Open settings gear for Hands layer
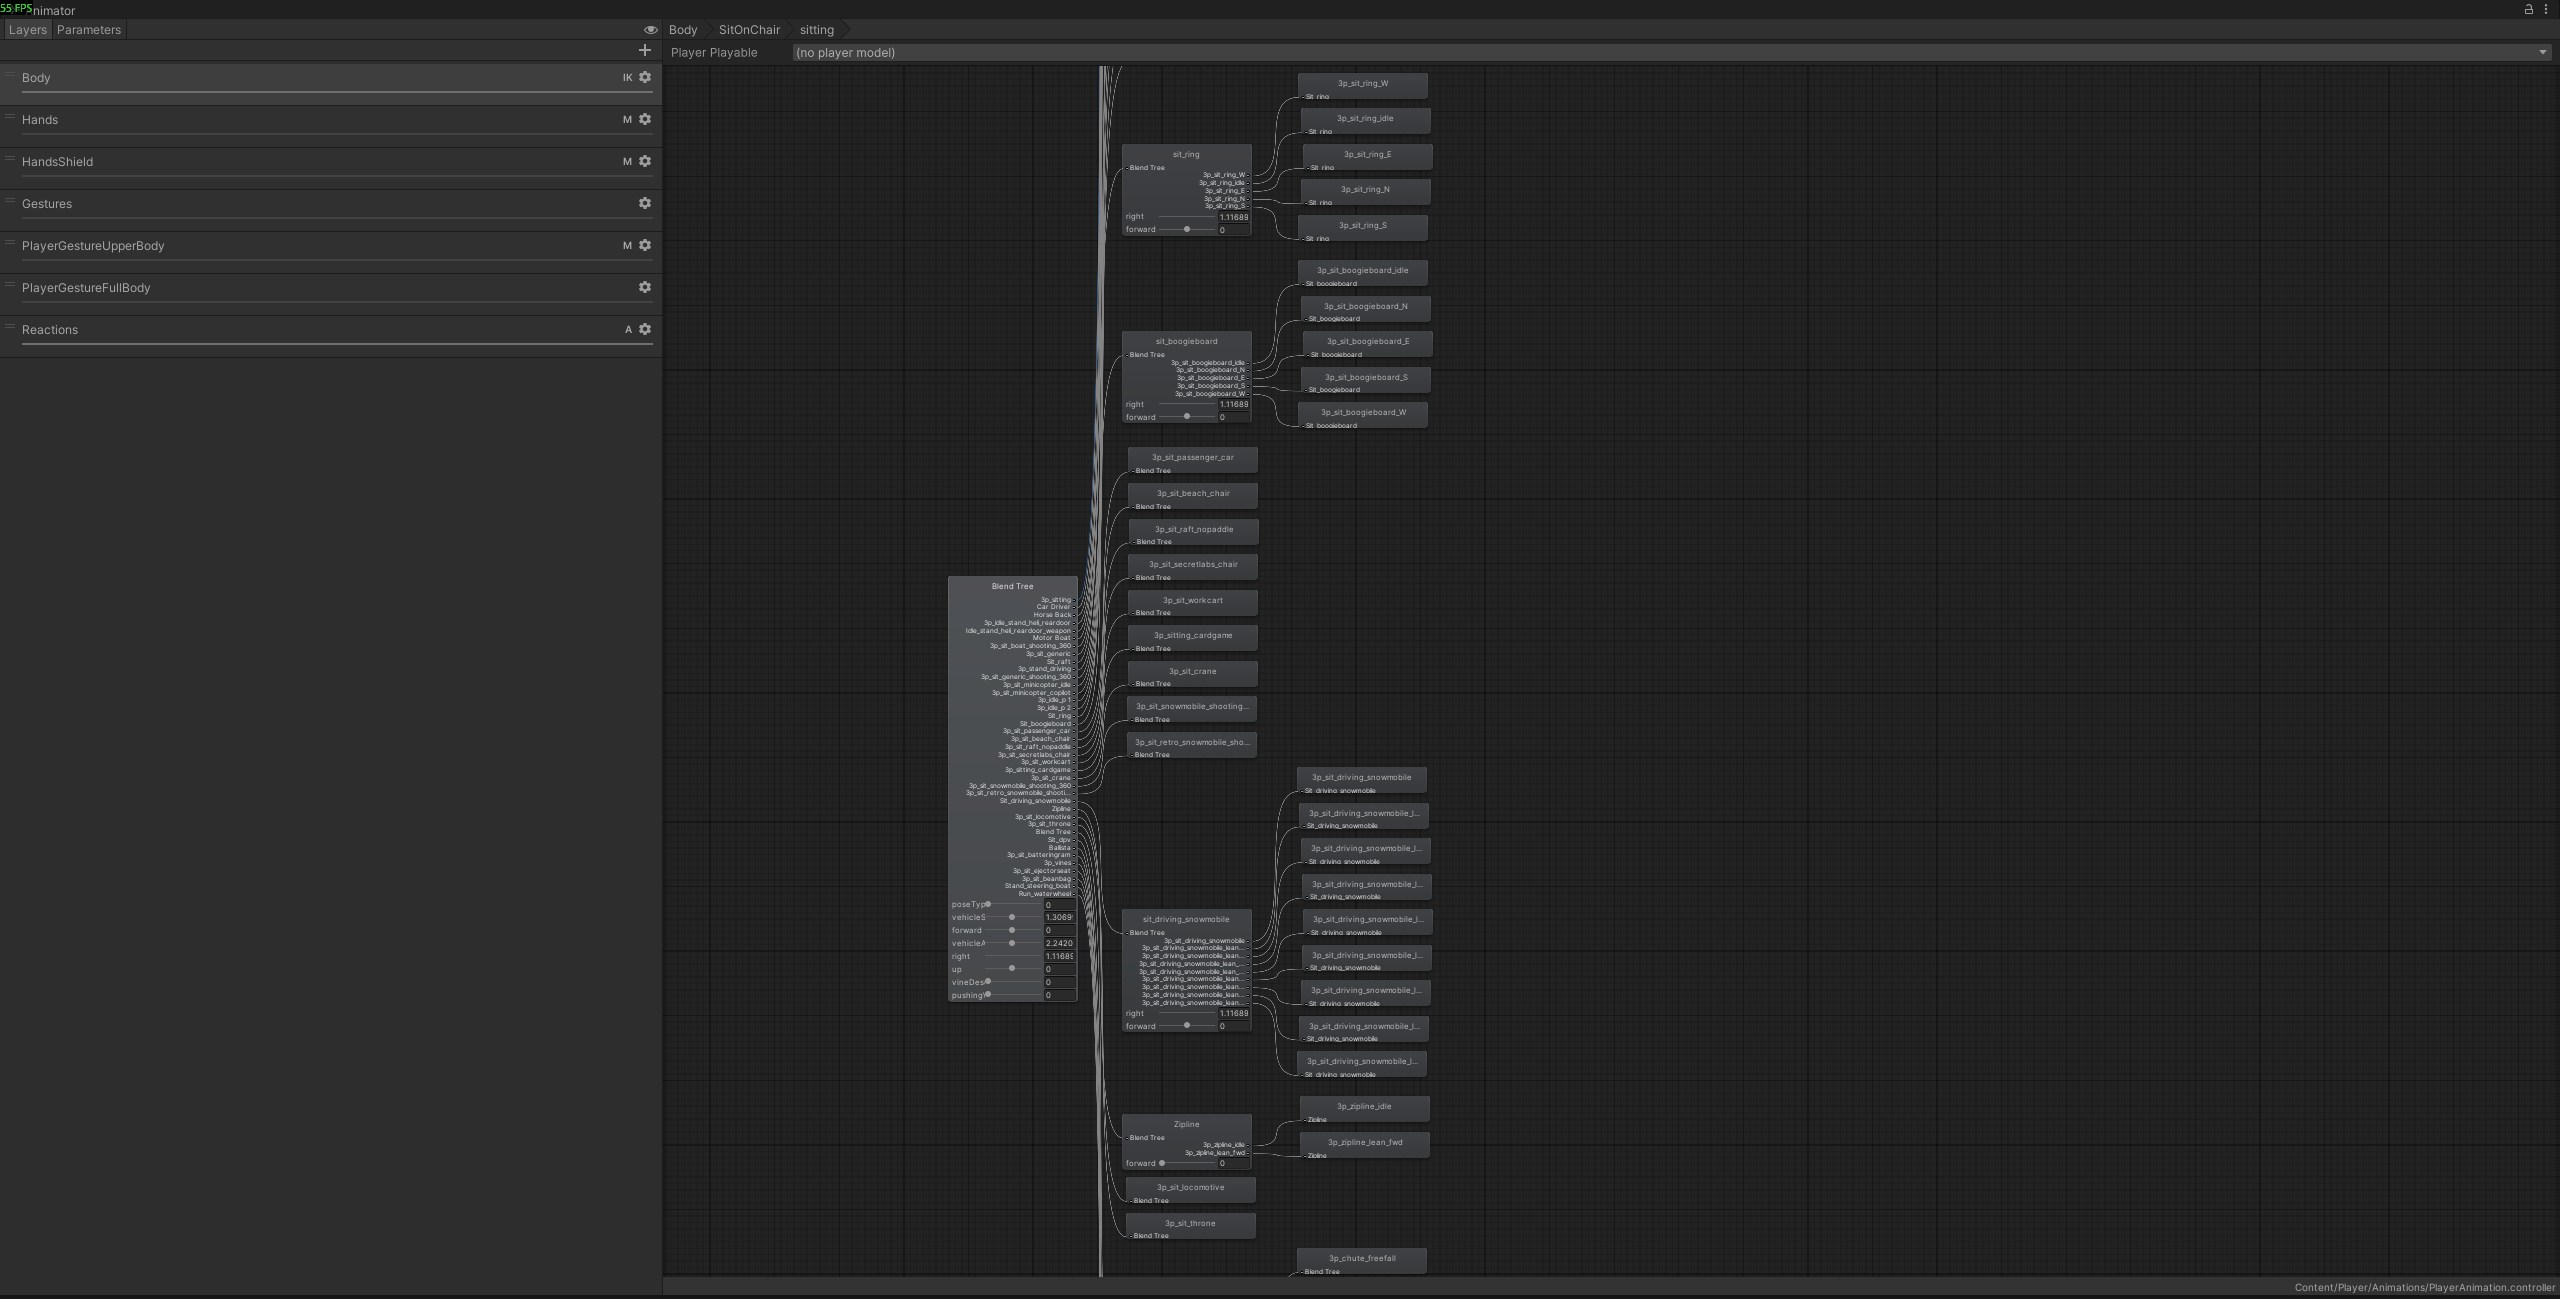The width and height of the screenshot is (2560, 1299). (645, 119)
